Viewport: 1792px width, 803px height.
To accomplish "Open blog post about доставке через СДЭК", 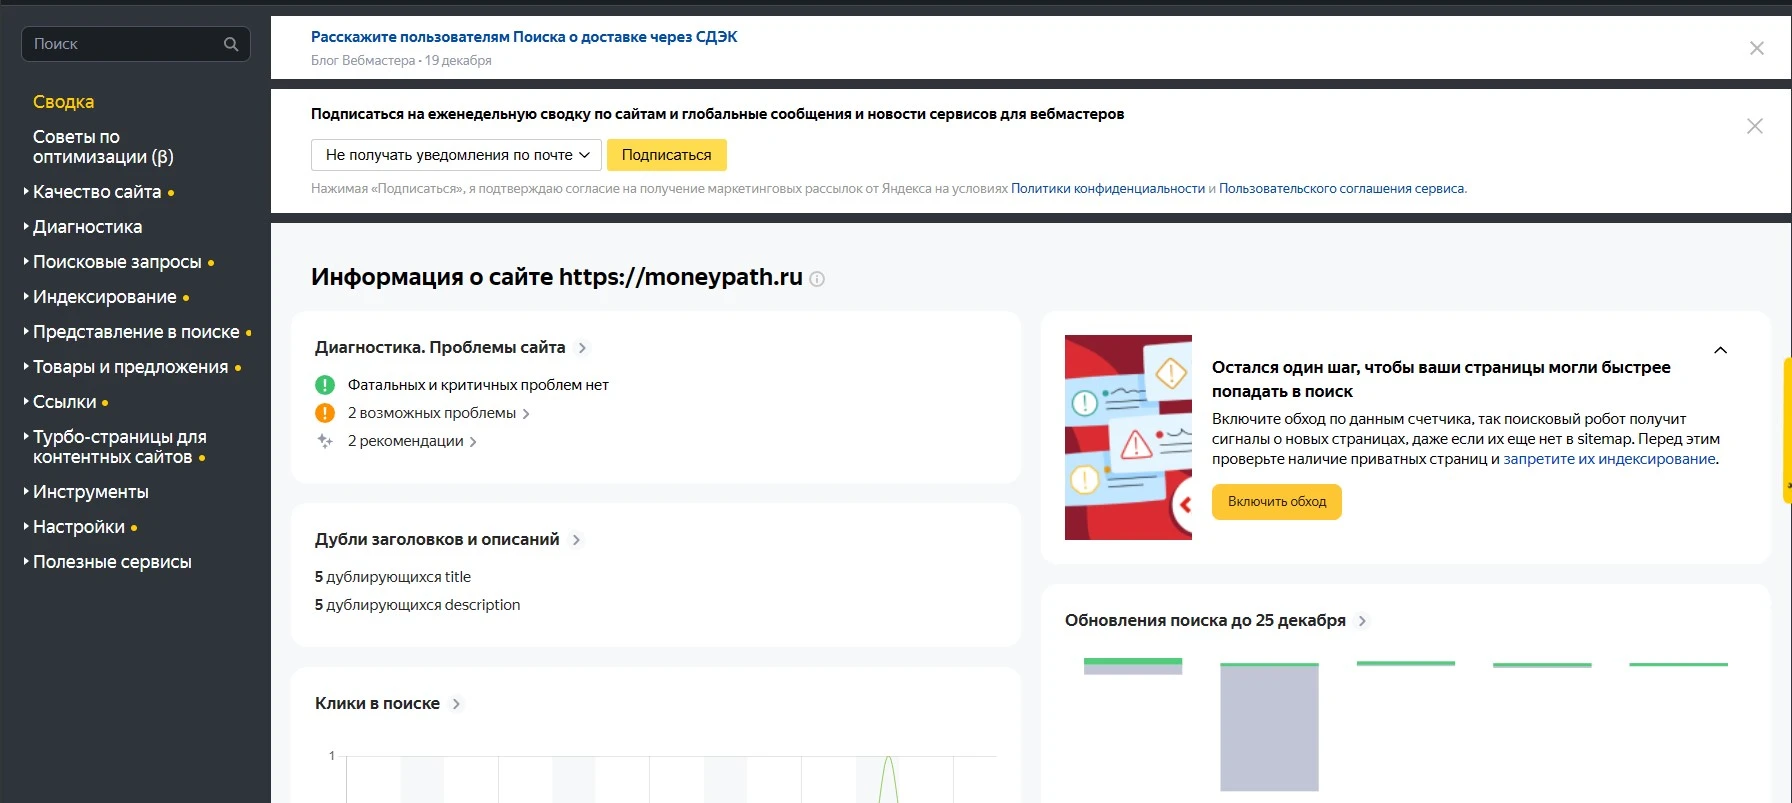I will [524, 37].
